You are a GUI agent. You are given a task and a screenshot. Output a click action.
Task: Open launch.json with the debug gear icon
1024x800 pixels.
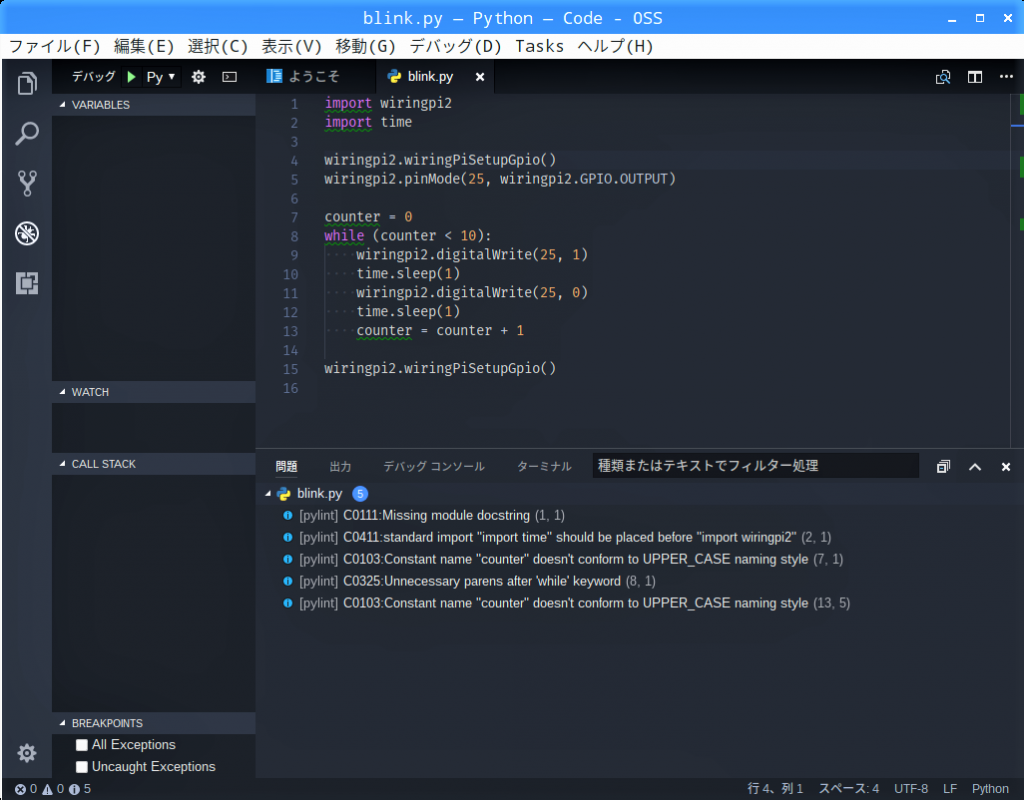(x=199, y=77)
